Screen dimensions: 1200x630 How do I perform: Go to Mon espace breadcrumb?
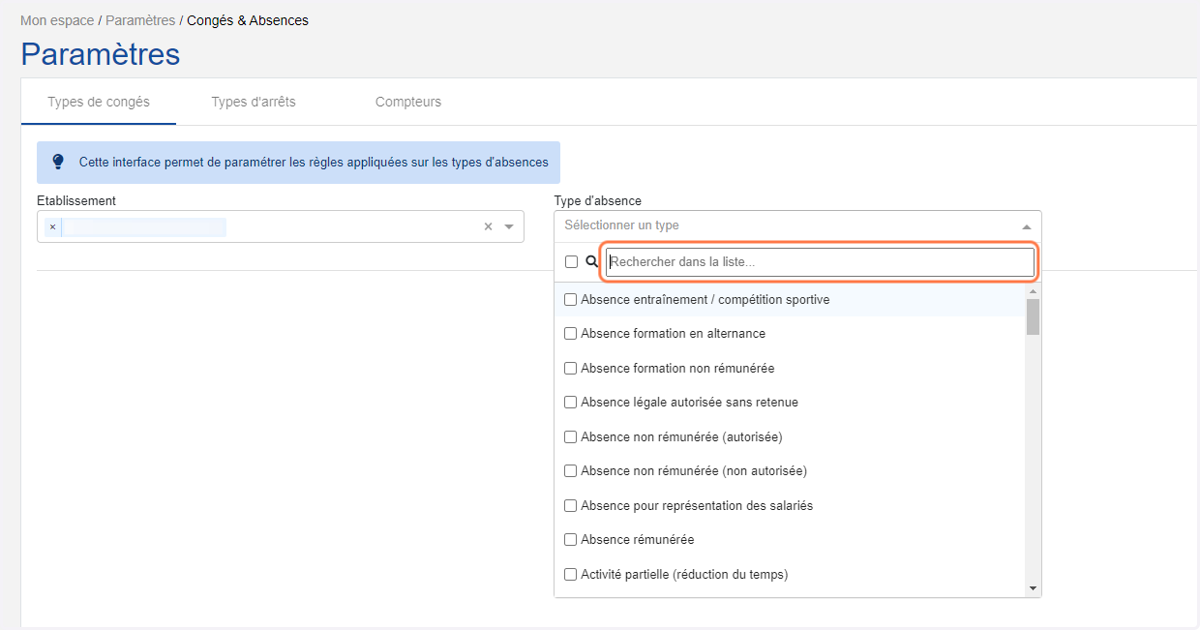pos(57,20)
